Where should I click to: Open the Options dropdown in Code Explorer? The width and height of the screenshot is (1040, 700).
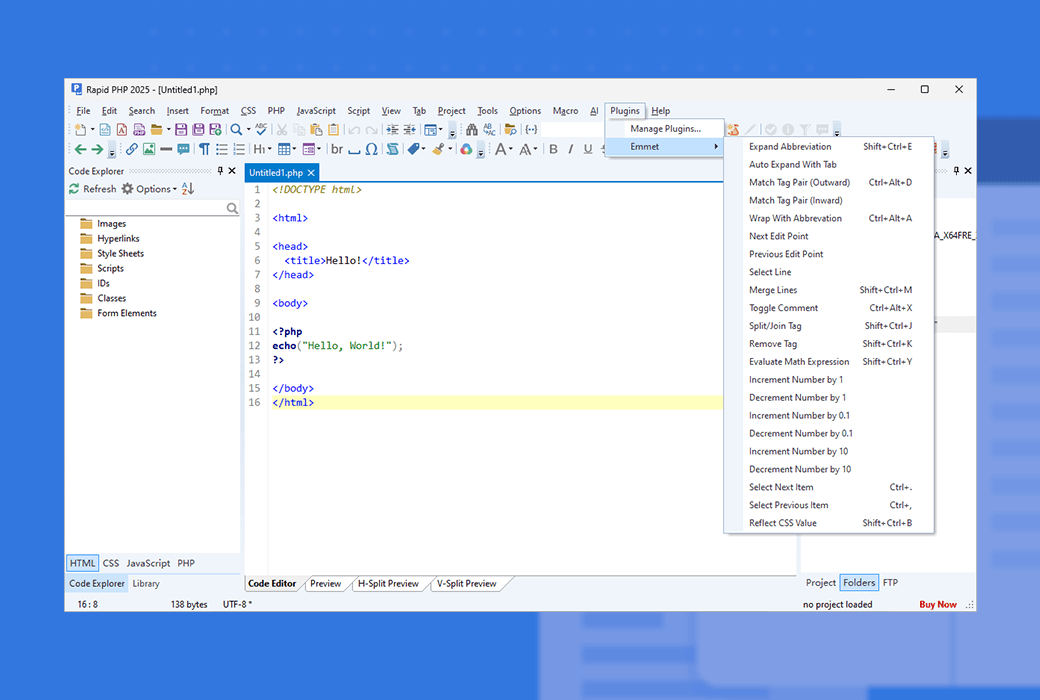(x=149, y=189)
